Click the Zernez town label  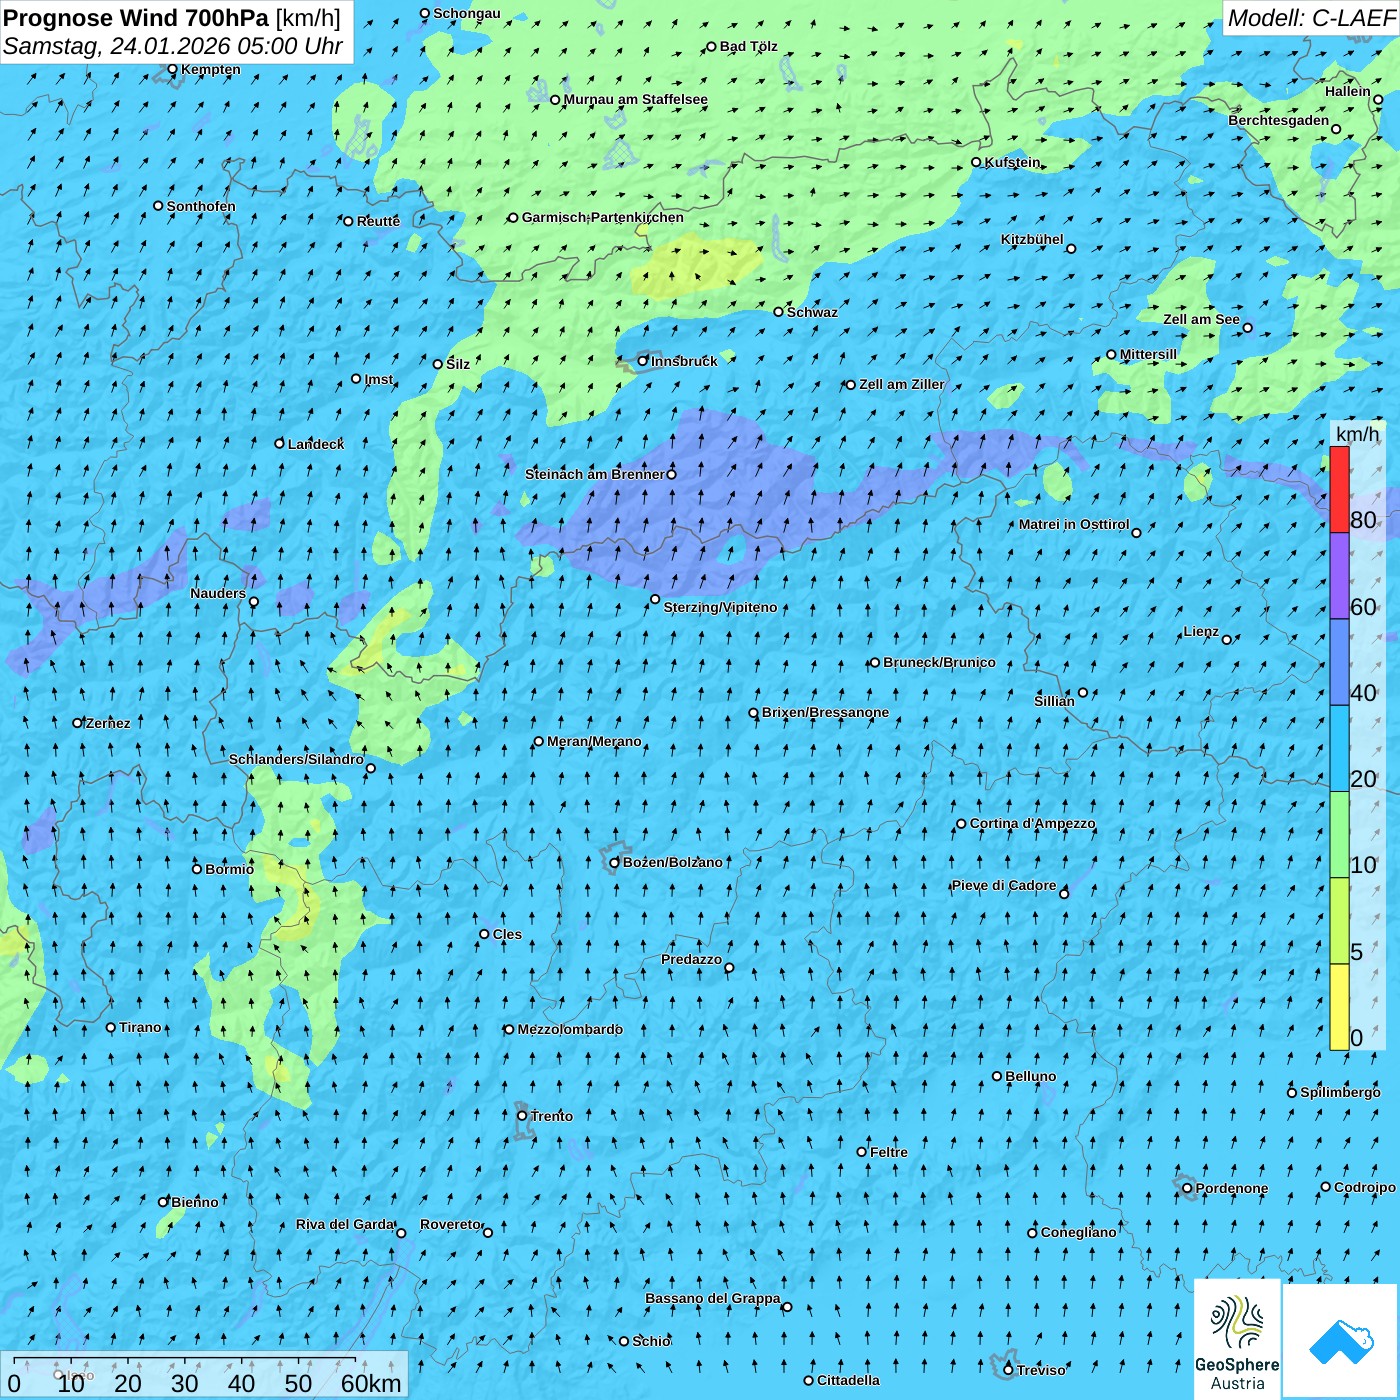[108, 723]
